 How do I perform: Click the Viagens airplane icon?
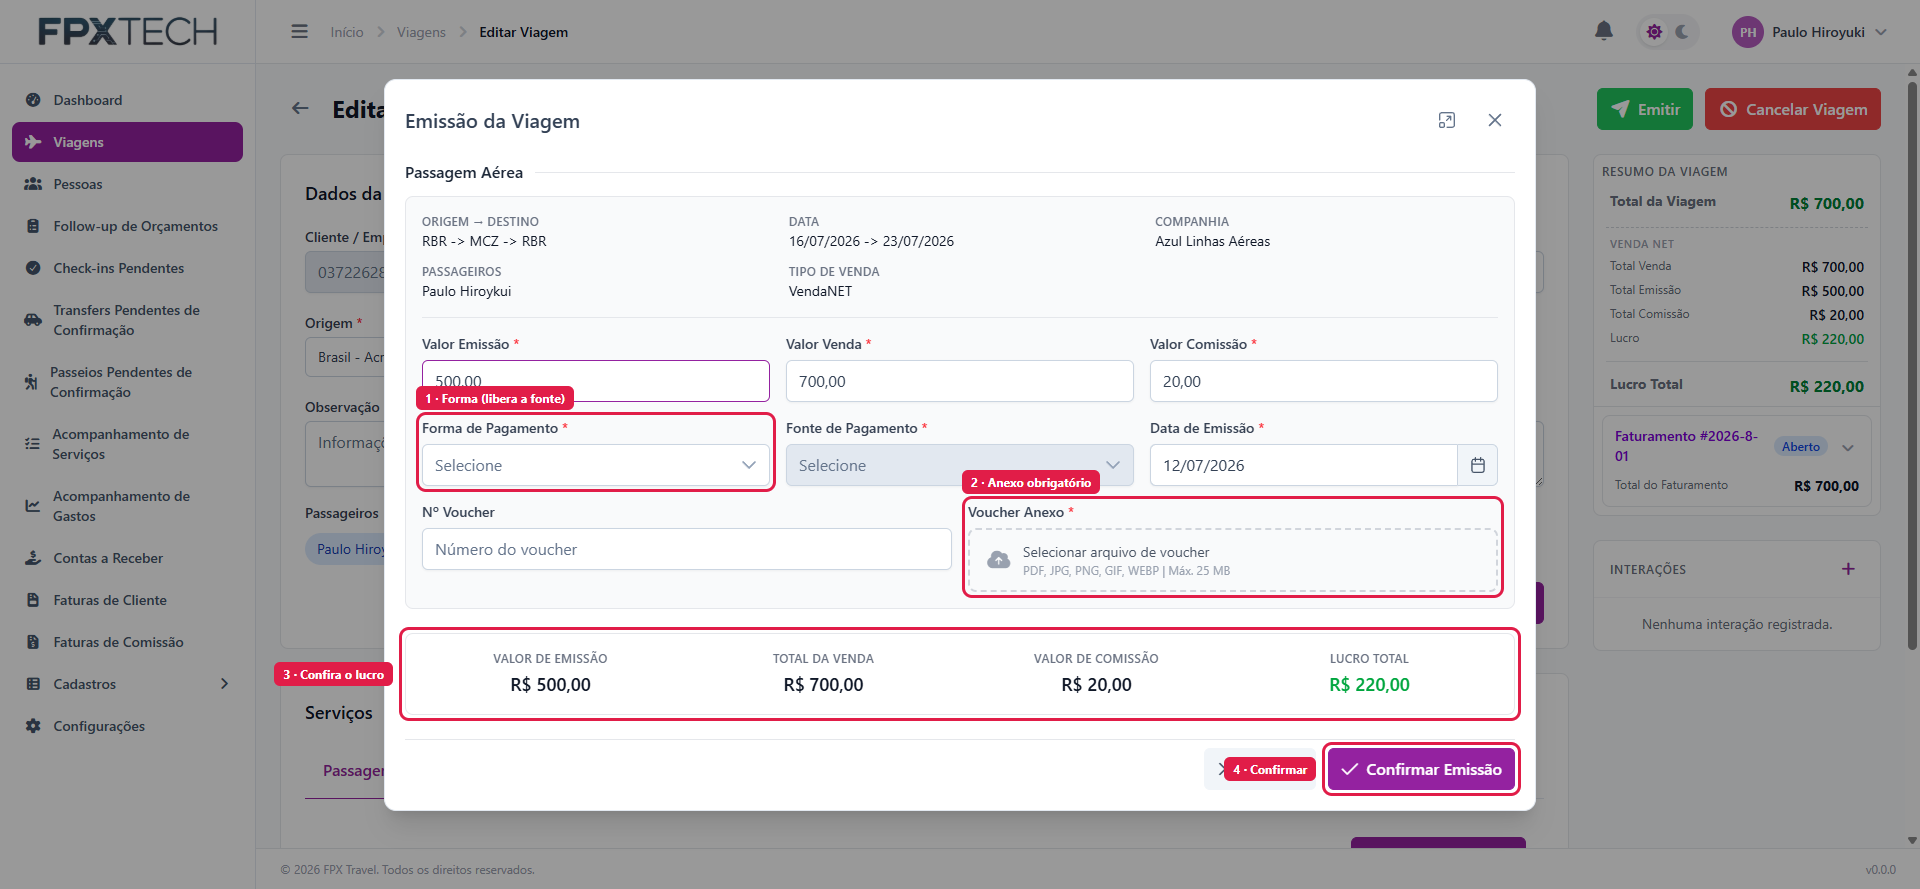tap(33, 142)
